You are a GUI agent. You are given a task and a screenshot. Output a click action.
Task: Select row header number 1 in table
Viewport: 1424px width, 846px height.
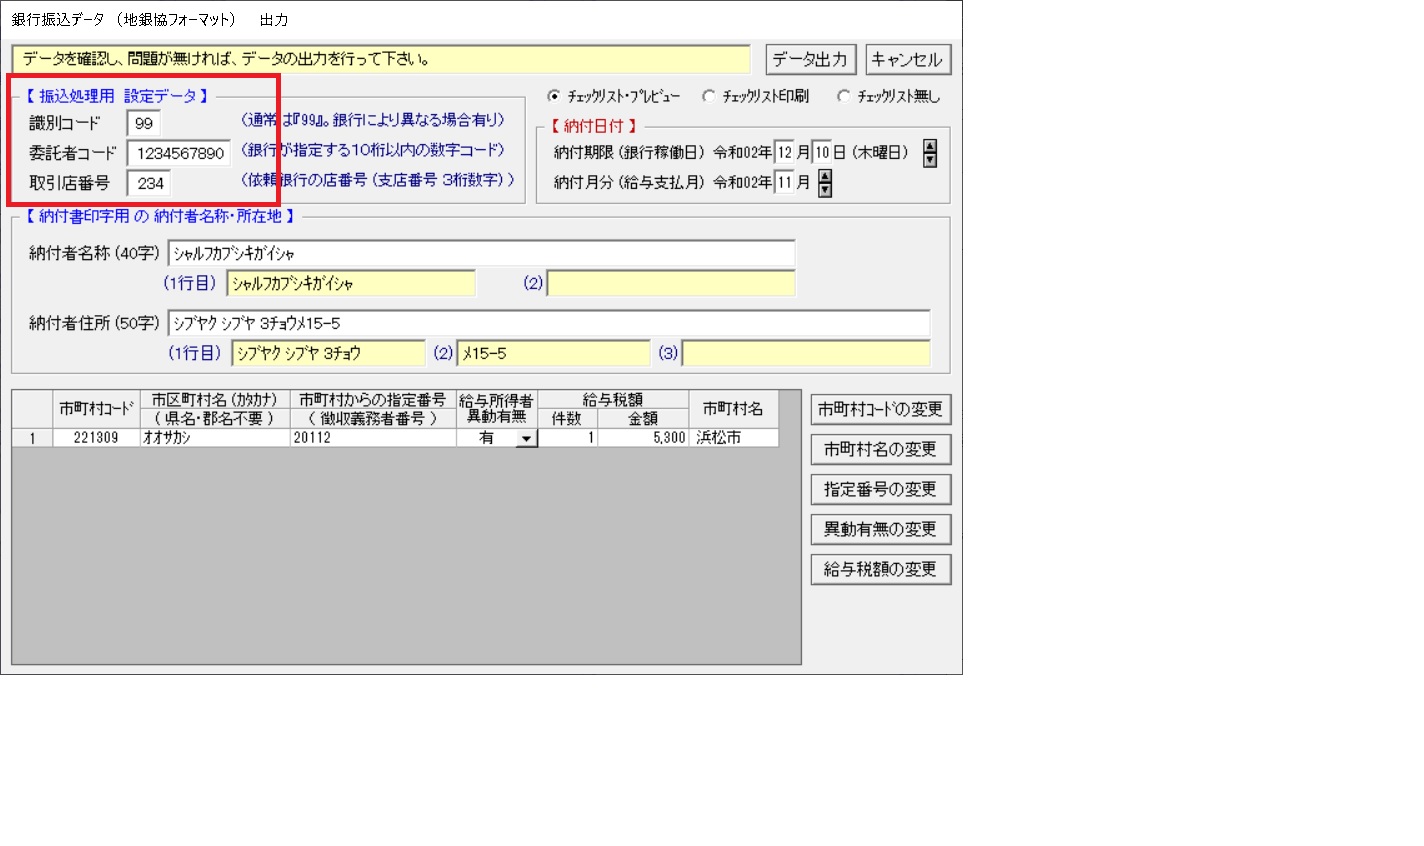tap(32, 438)
